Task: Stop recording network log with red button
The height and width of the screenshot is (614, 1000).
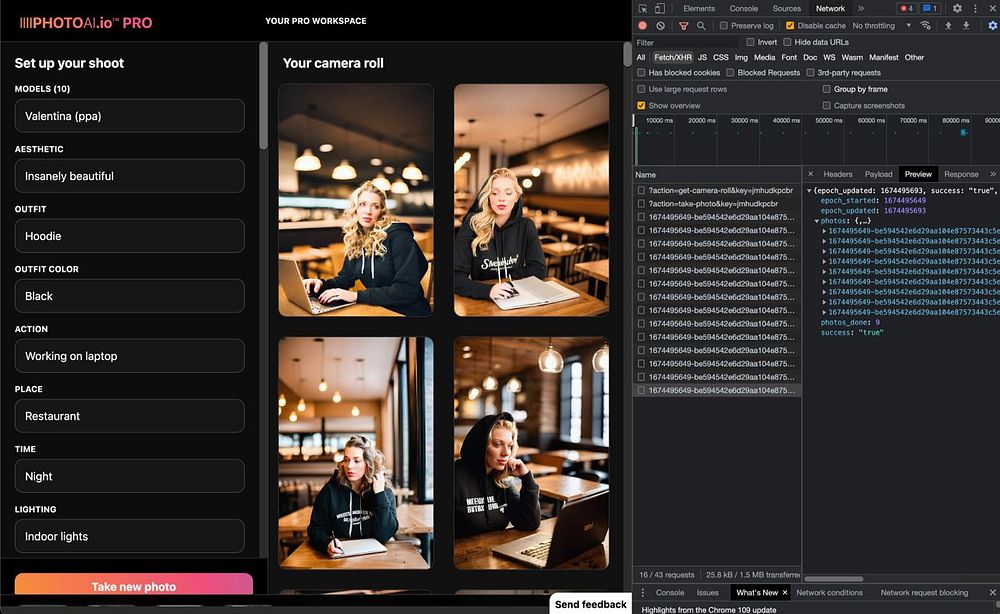Action: (643, 26)
